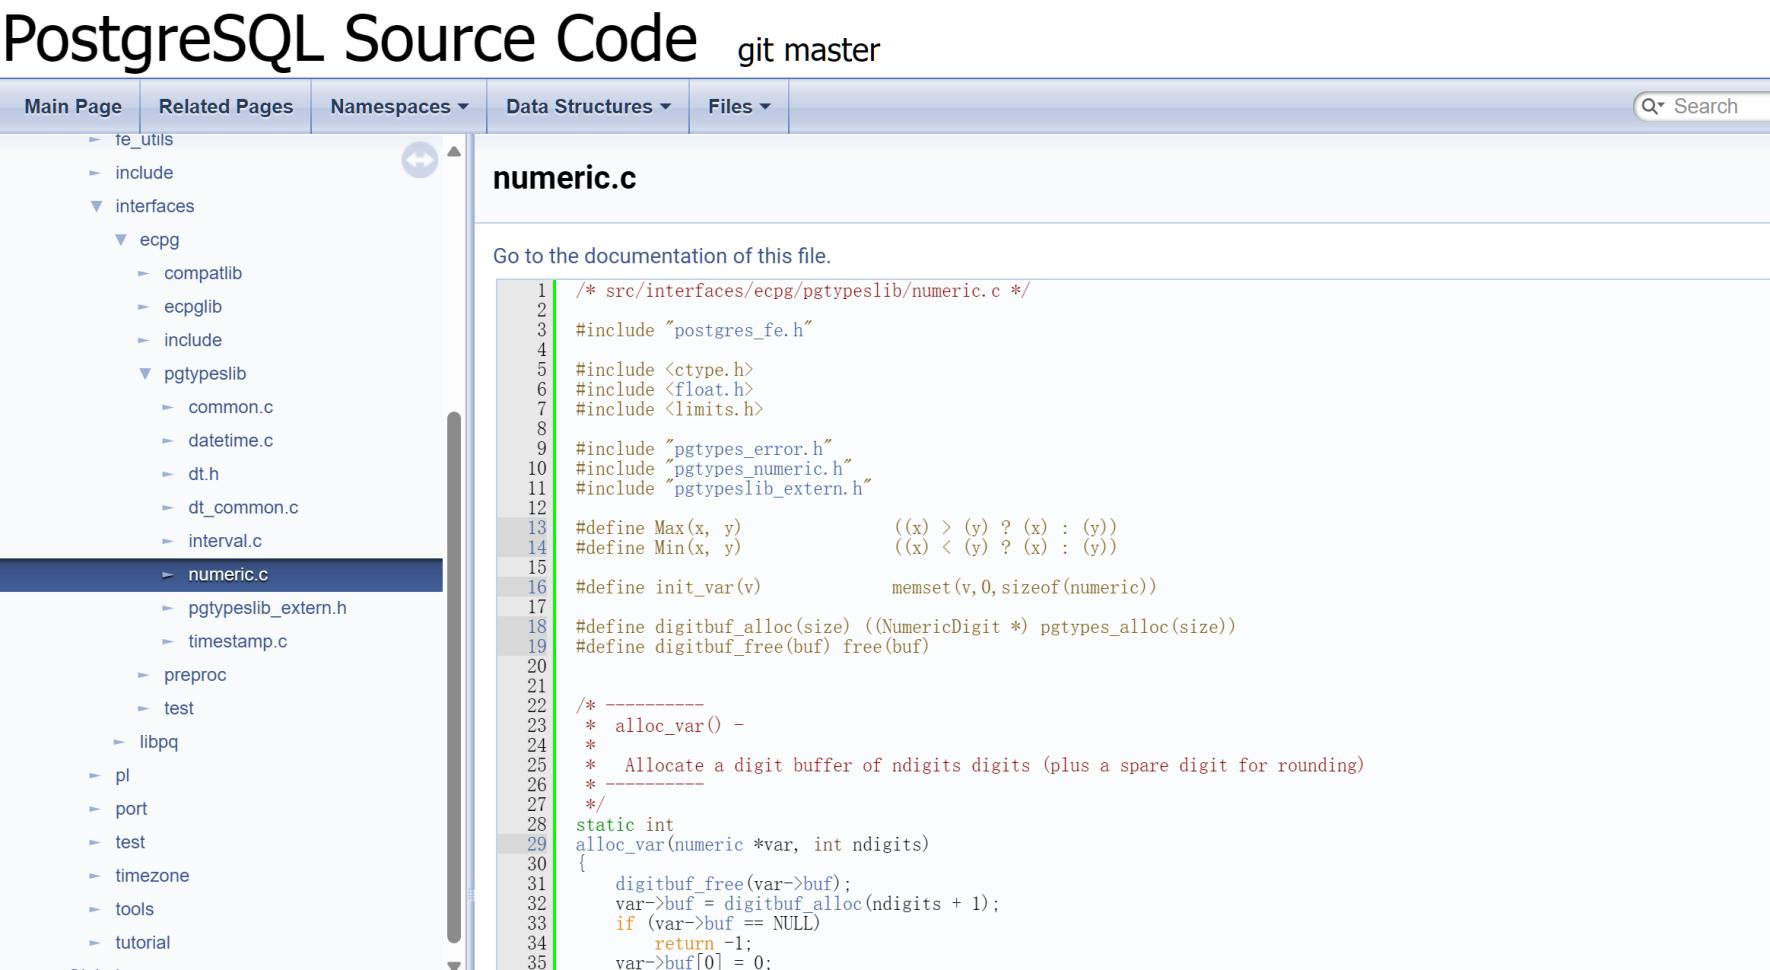Image resolution: width=1770 pixels, height=970 pixels.
Task: Open the Related Pages tab
Action: 226,106
